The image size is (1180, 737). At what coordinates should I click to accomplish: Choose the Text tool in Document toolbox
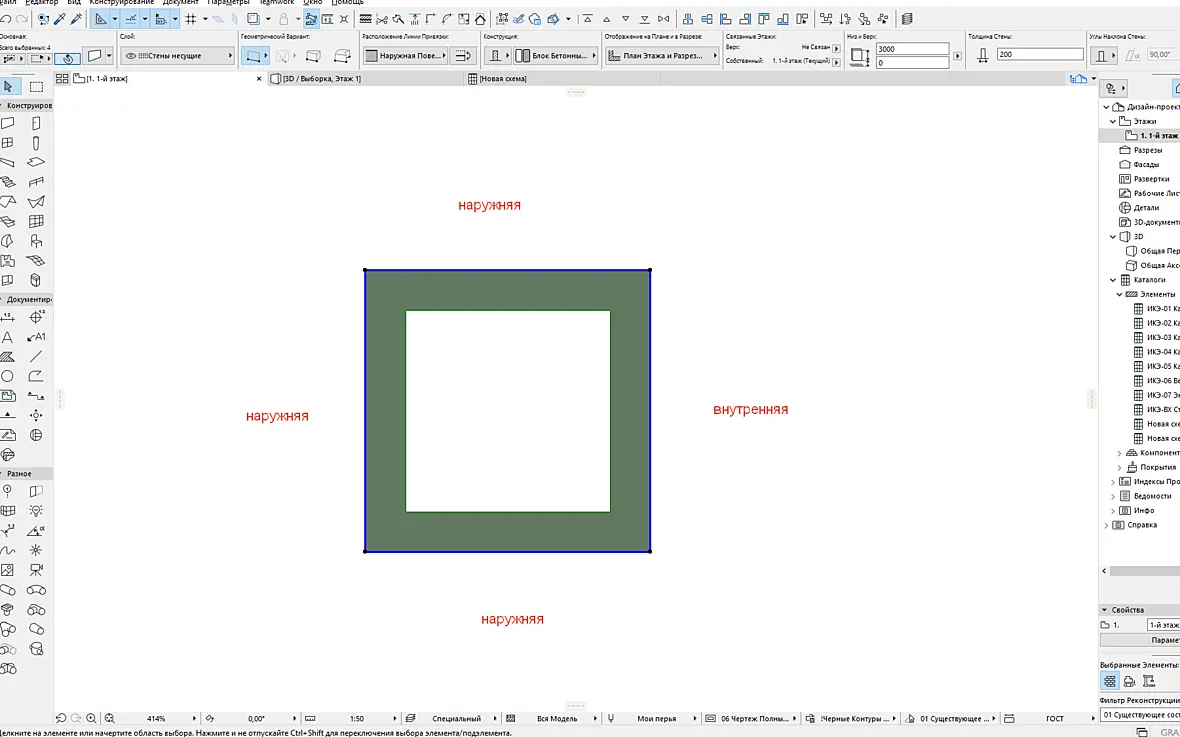pos(8,337)
